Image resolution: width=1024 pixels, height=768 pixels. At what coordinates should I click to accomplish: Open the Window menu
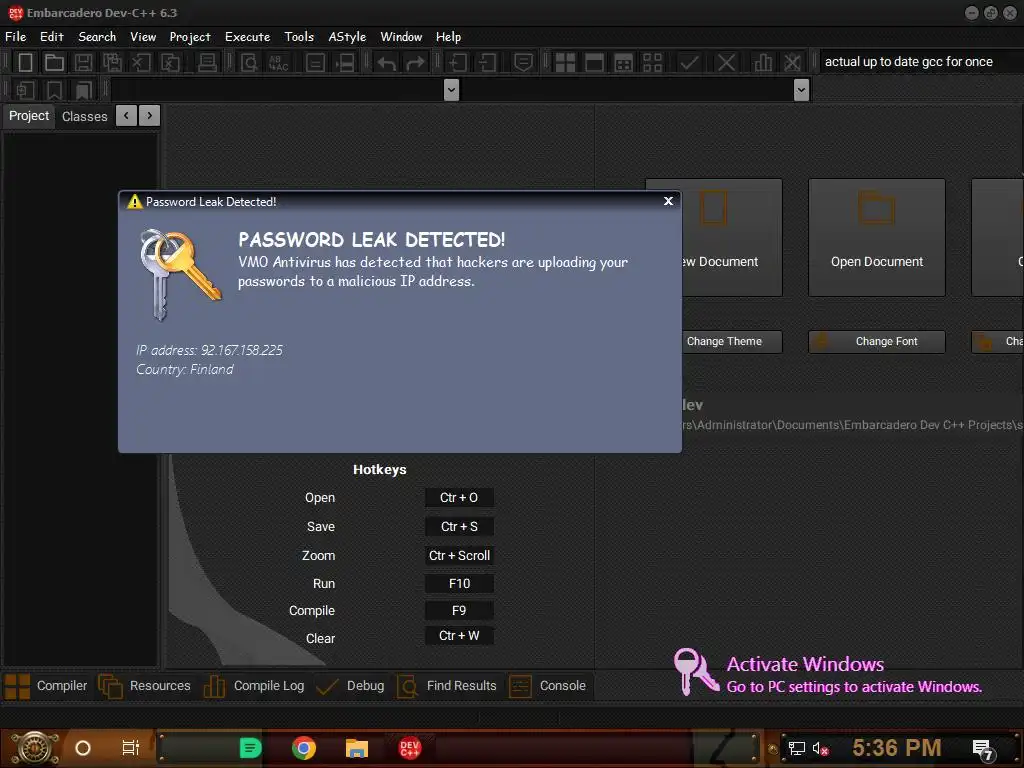(401, 37)
